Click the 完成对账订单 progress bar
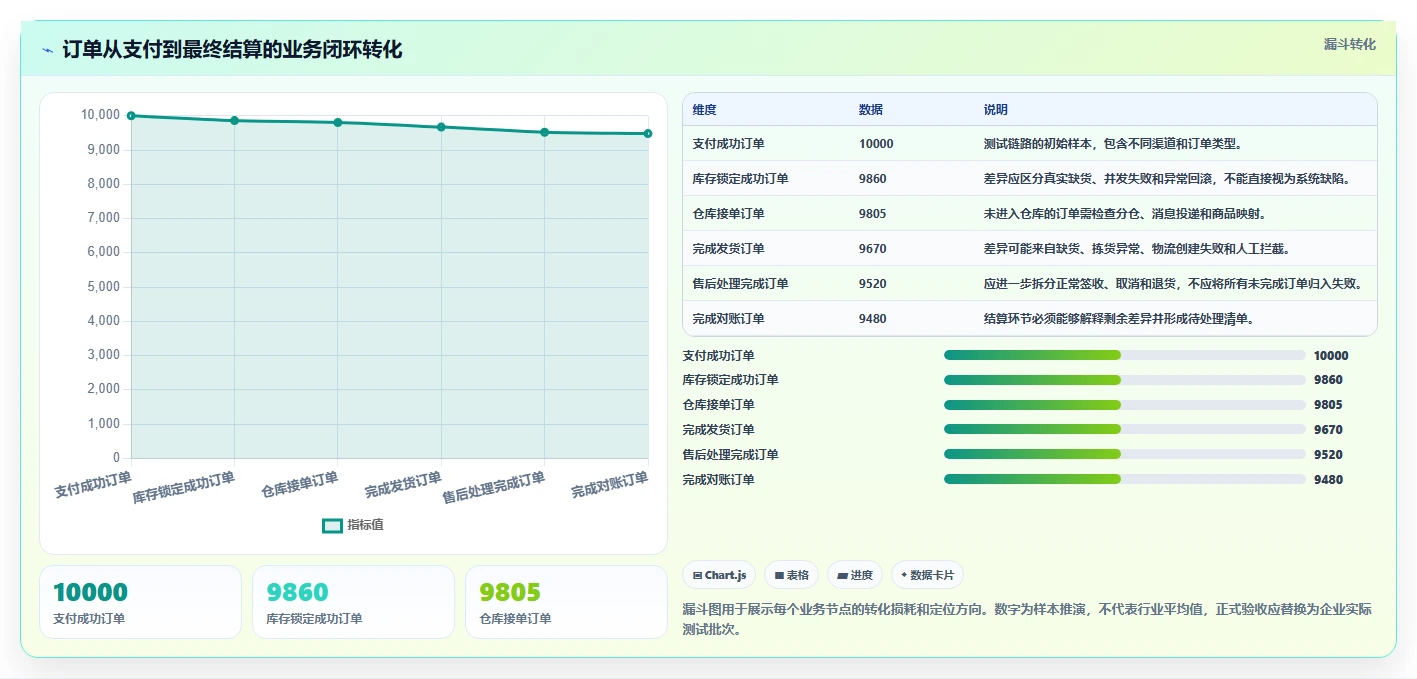The height and width of the screenshot is (679, 1417). pyautogui.click(x=1125, y=479)
